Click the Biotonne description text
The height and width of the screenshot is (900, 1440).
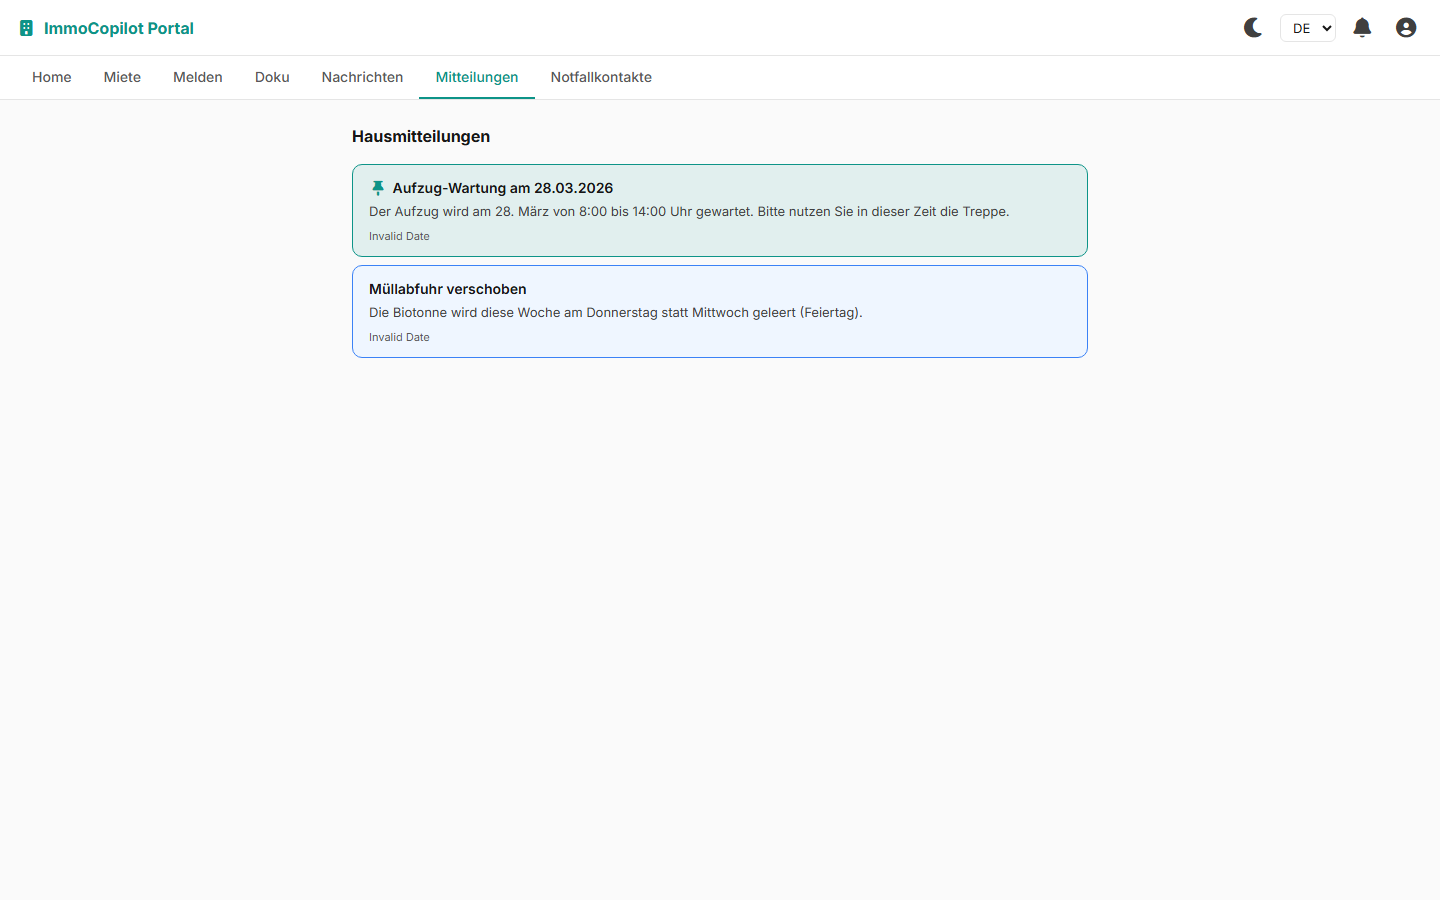(615, 312)
